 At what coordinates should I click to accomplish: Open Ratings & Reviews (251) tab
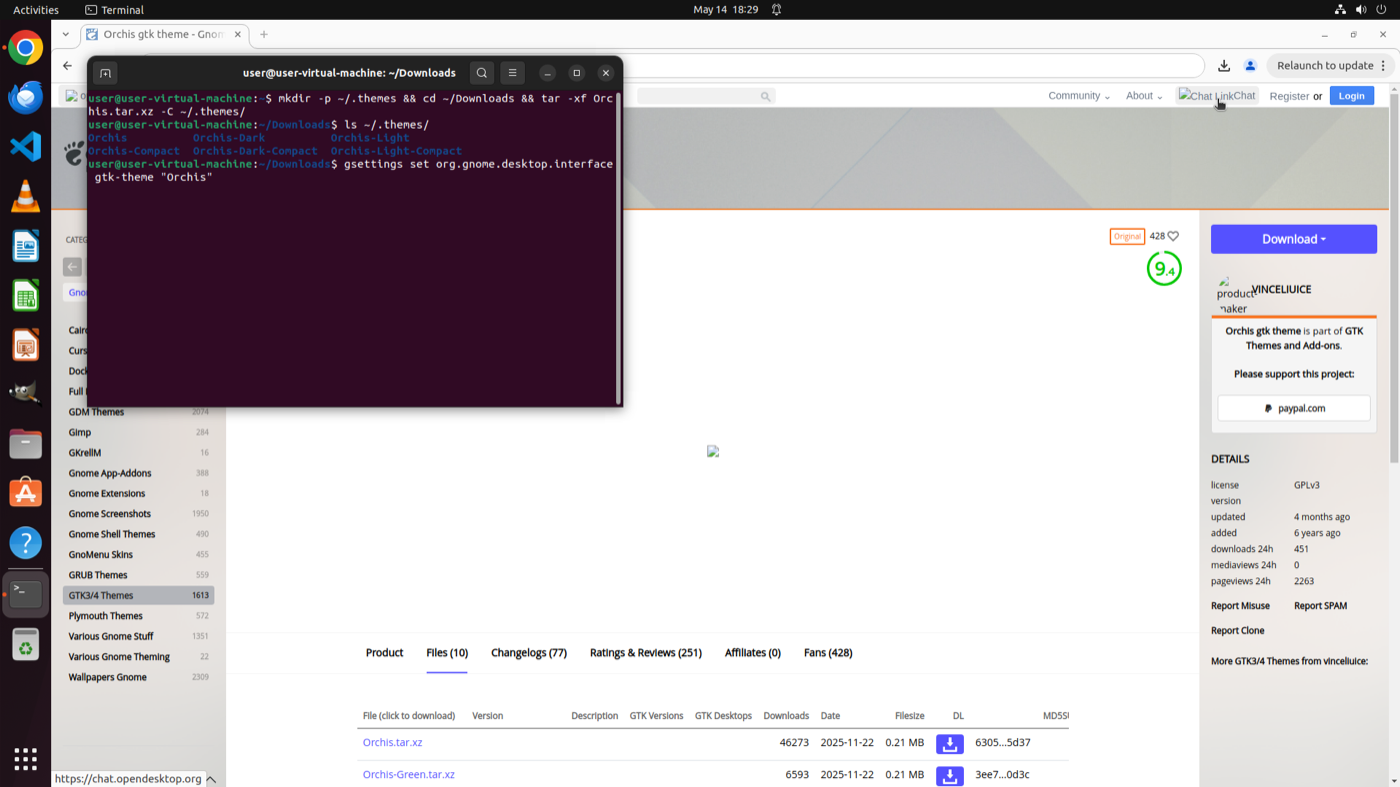[x=646, y=653]
